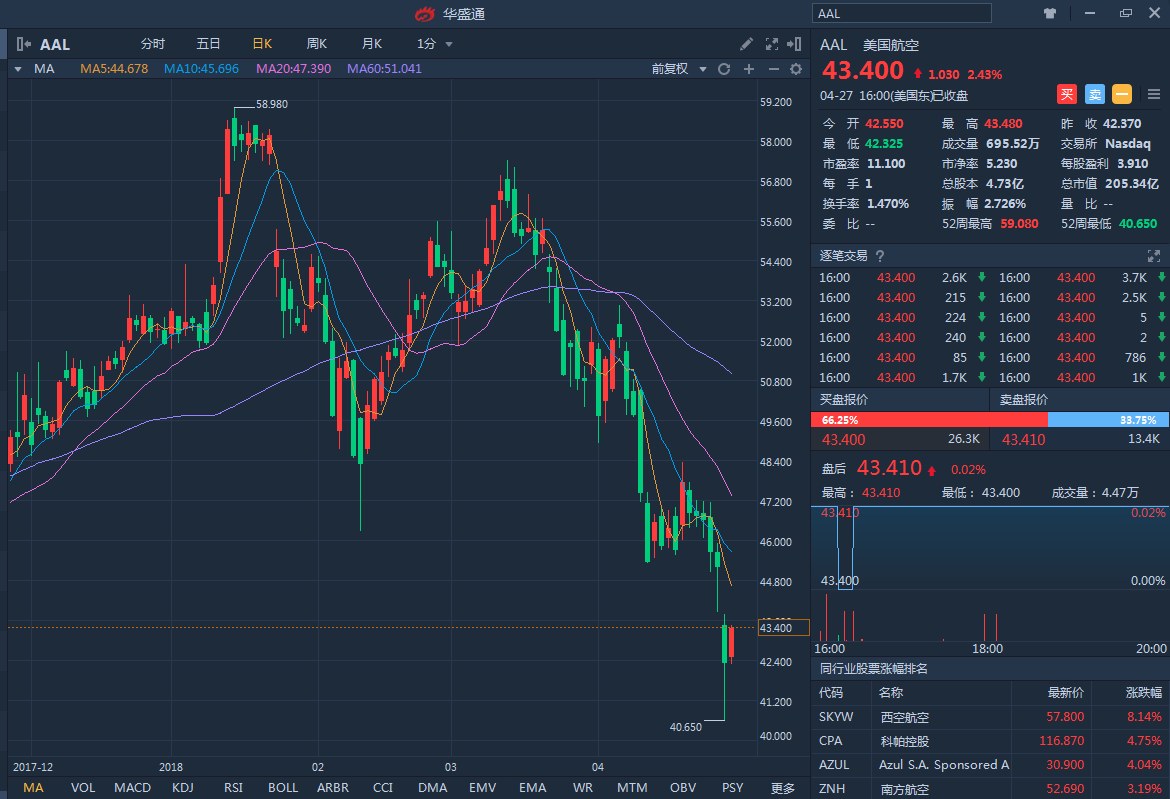Open the skin theme shirt icon
The width and height of the screenshot is (1170, 799).
point(1049,14)
